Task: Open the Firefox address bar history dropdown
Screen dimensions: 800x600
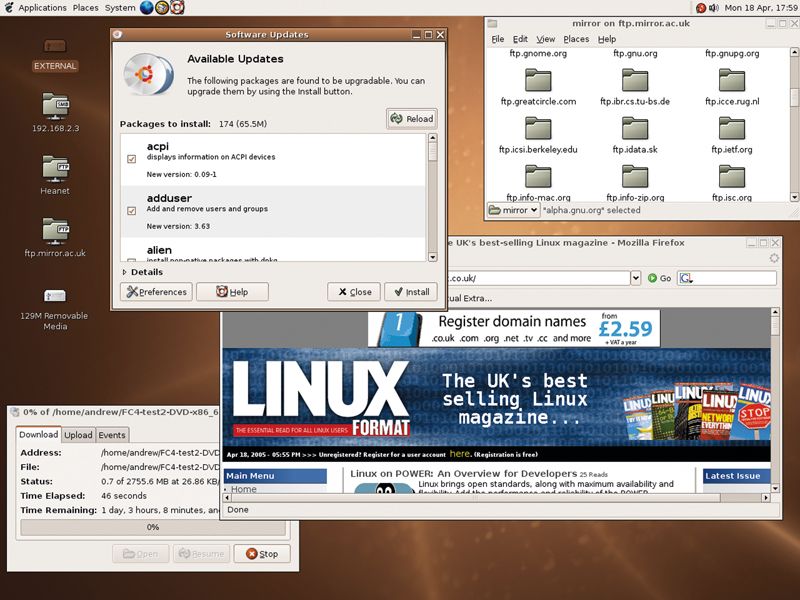Action: (x=634, y=278)
